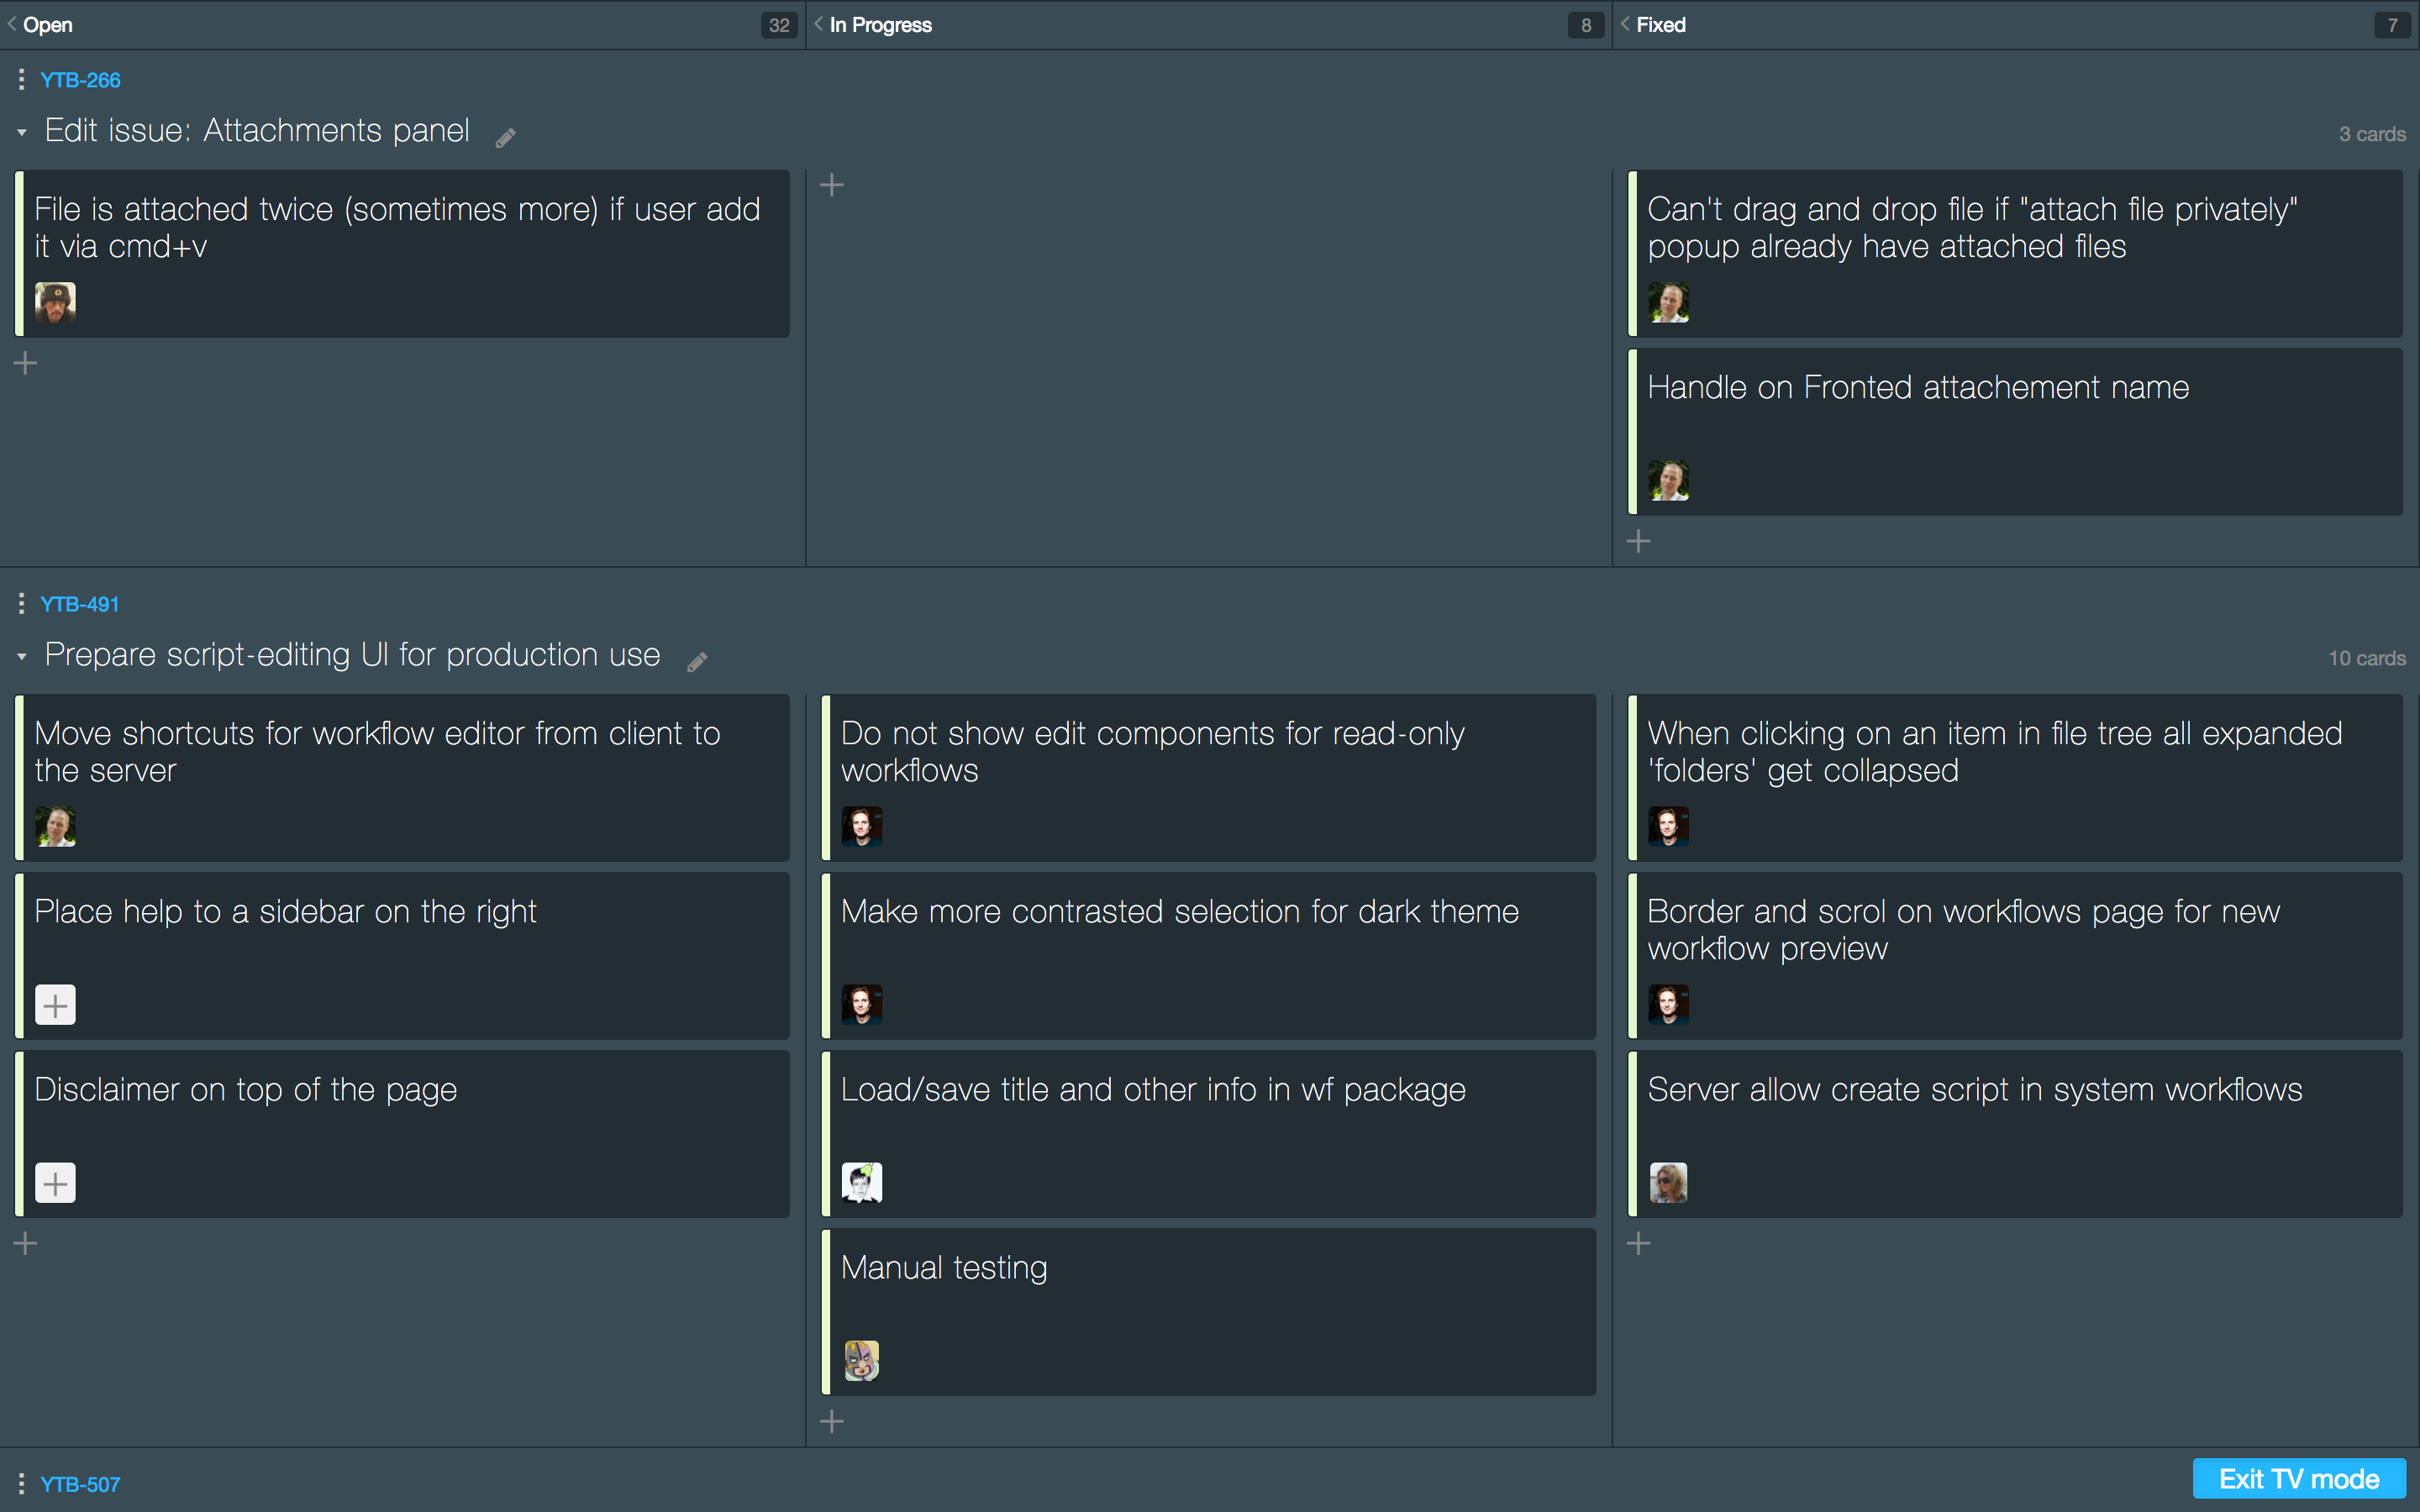Collapse the Fixed column
2420x1512 pixels.
(x=1625, y=24)
